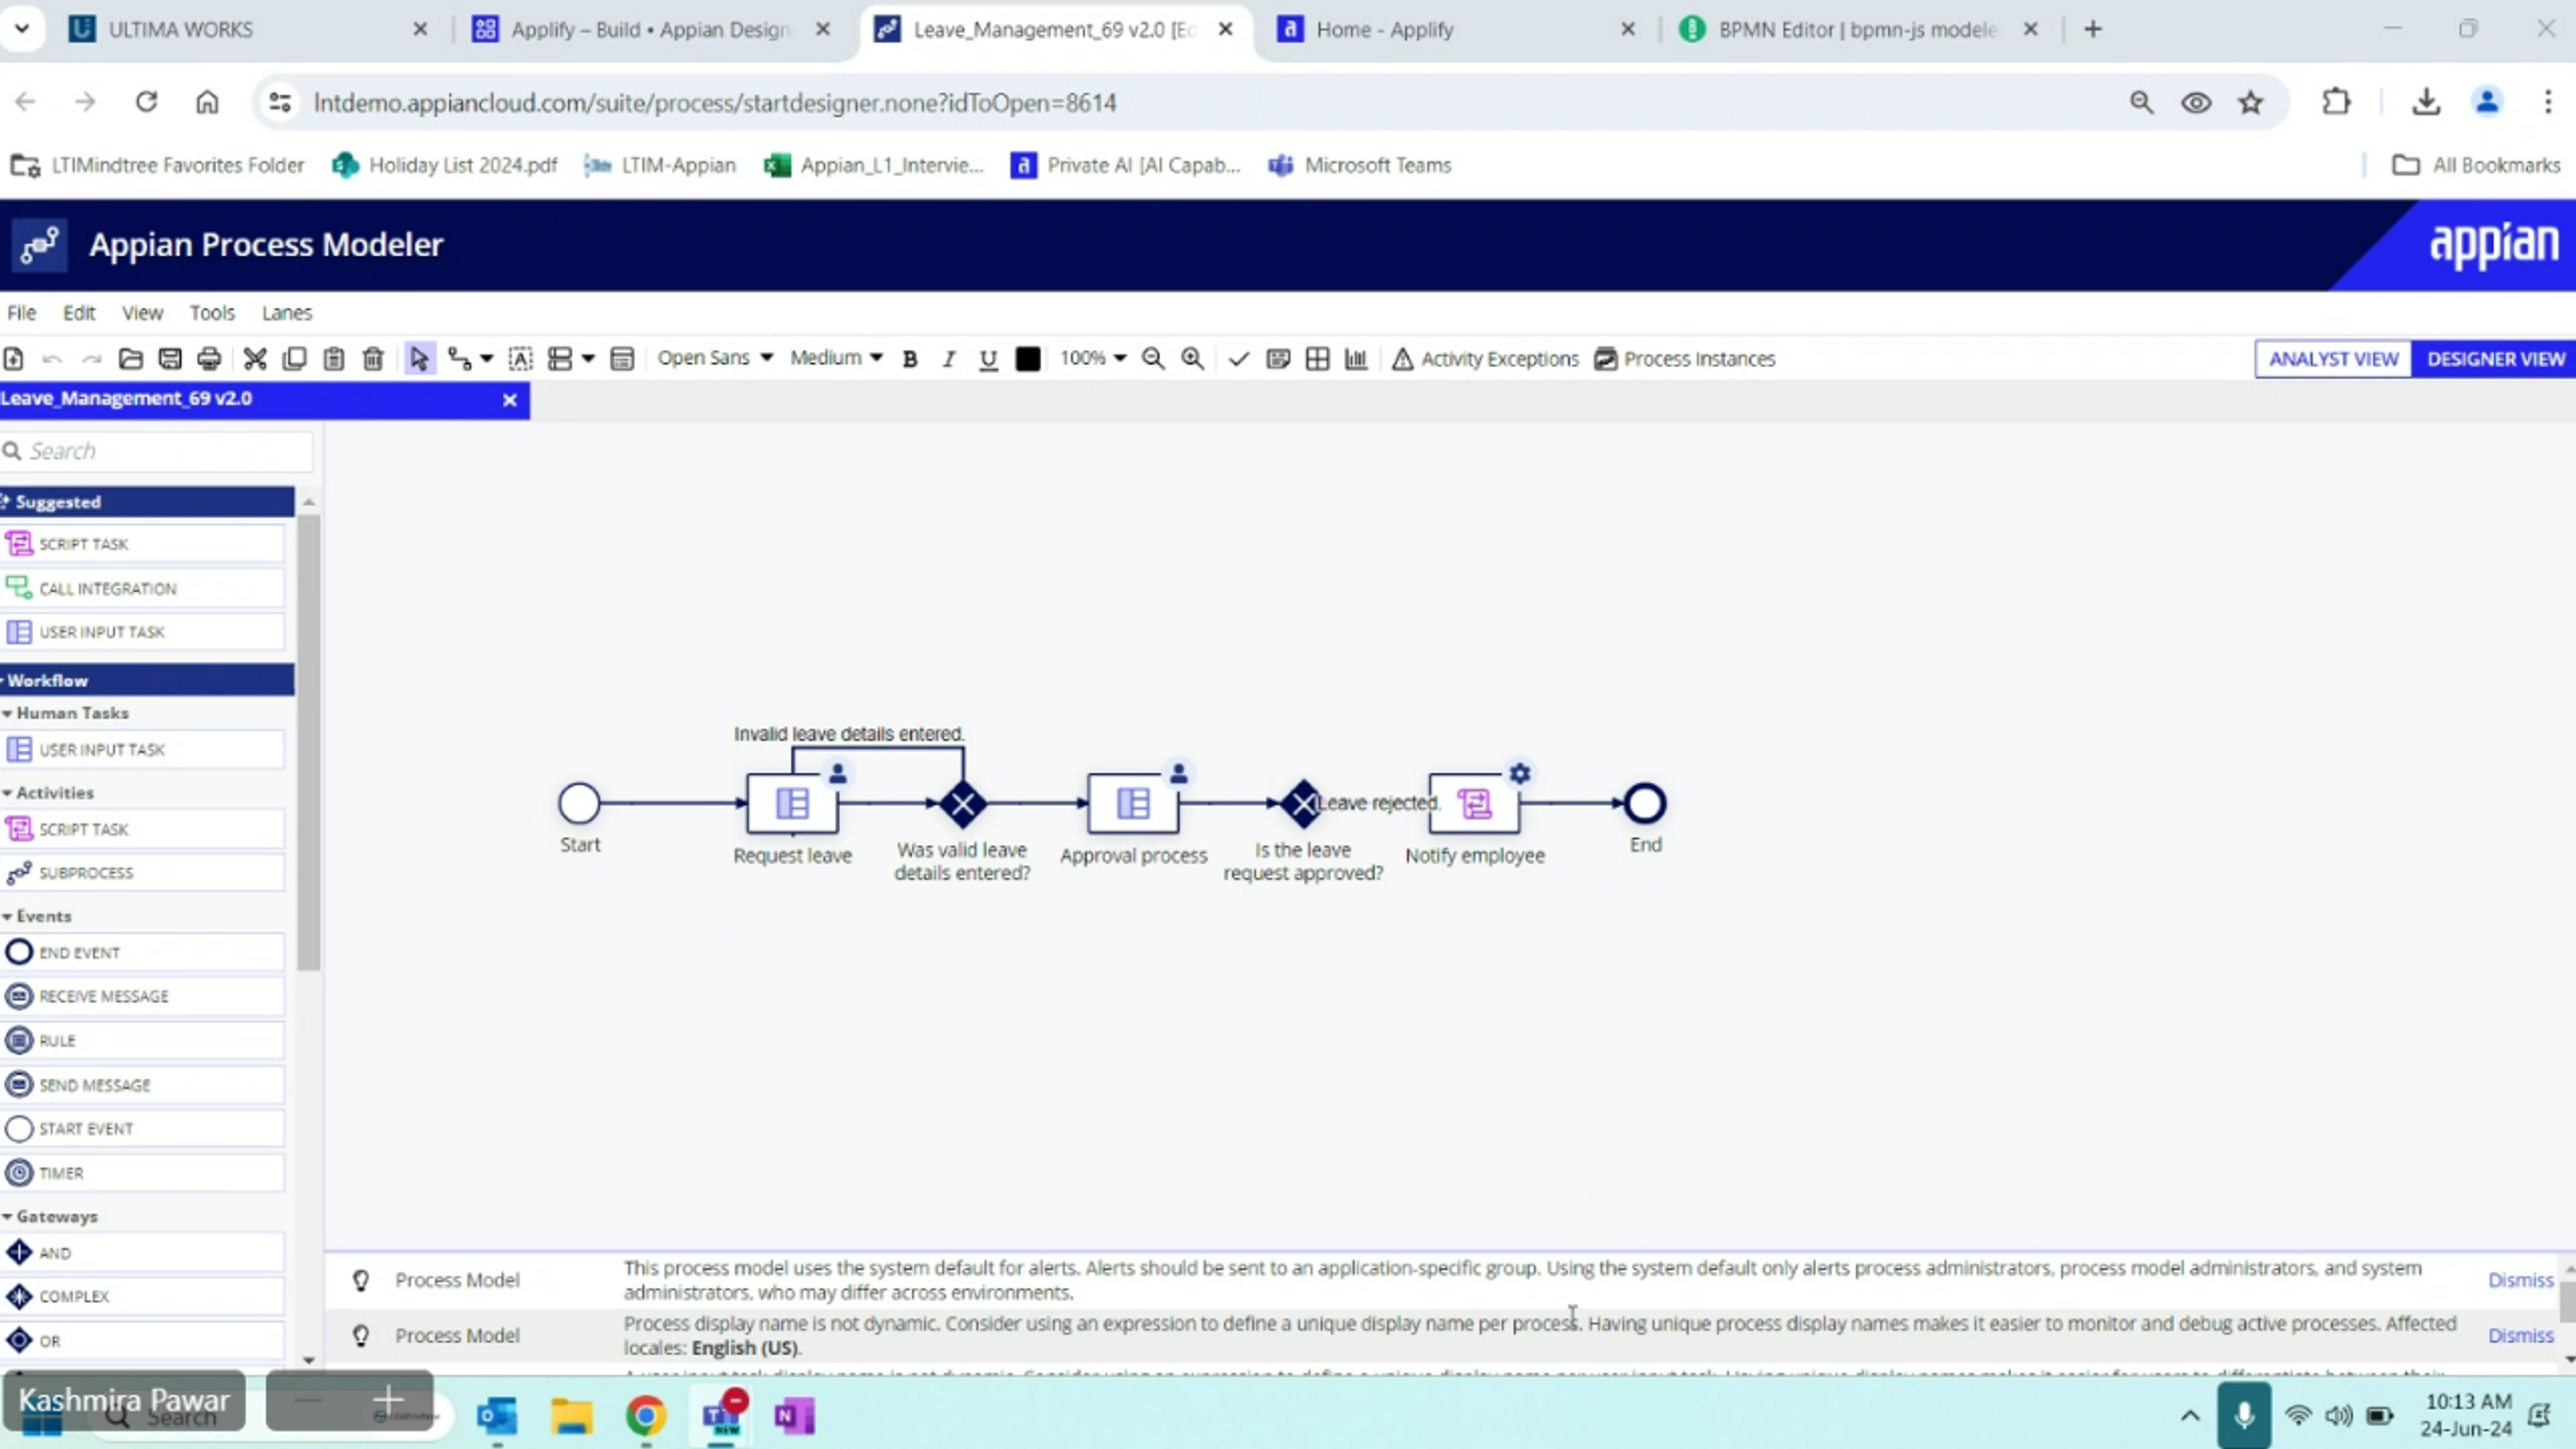
Task: Print the process model diagram
Action: tap(209, 359)
